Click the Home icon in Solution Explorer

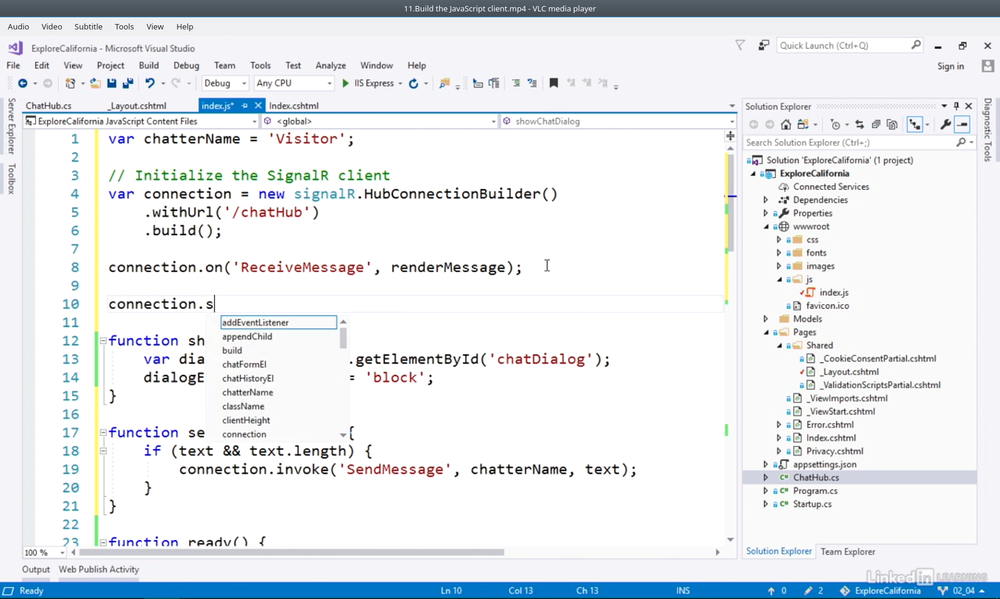click(x=786, y=124)
